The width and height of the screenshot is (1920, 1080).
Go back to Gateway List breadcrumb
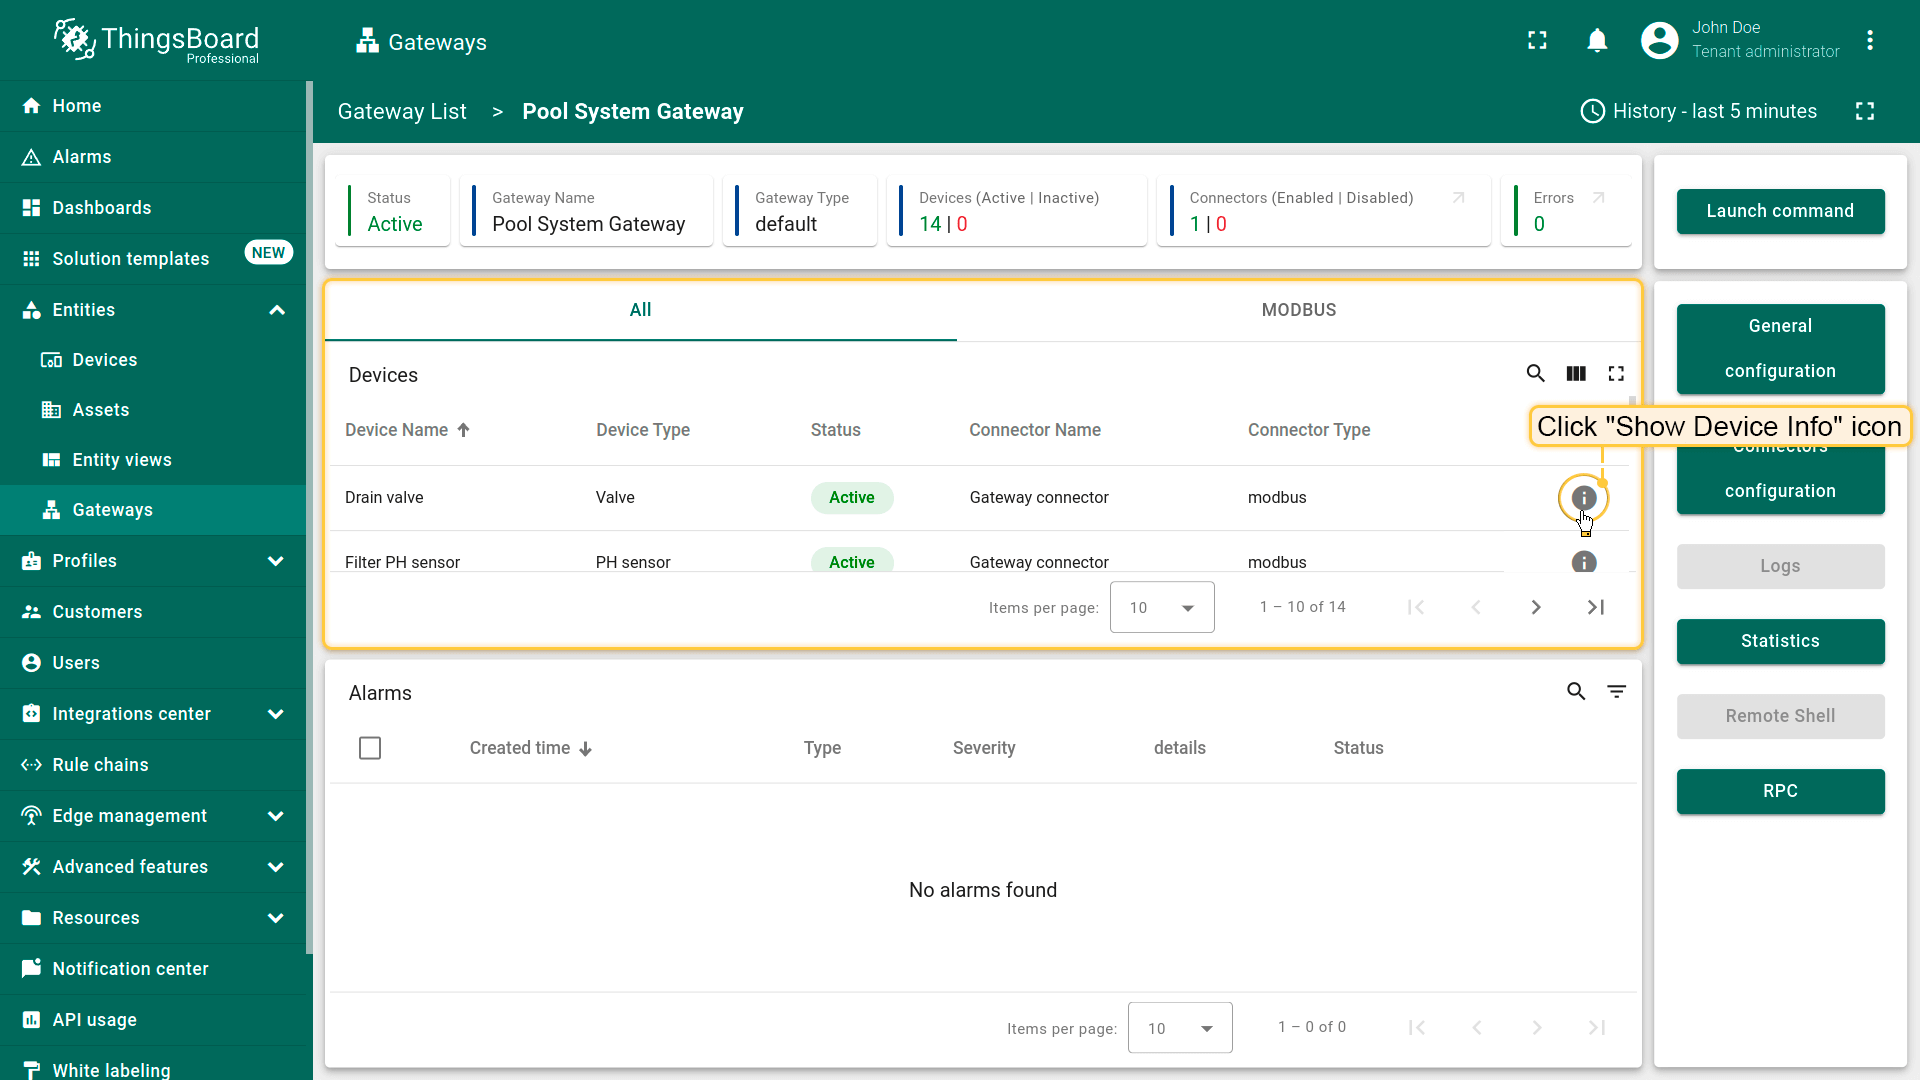click(402, 112)
